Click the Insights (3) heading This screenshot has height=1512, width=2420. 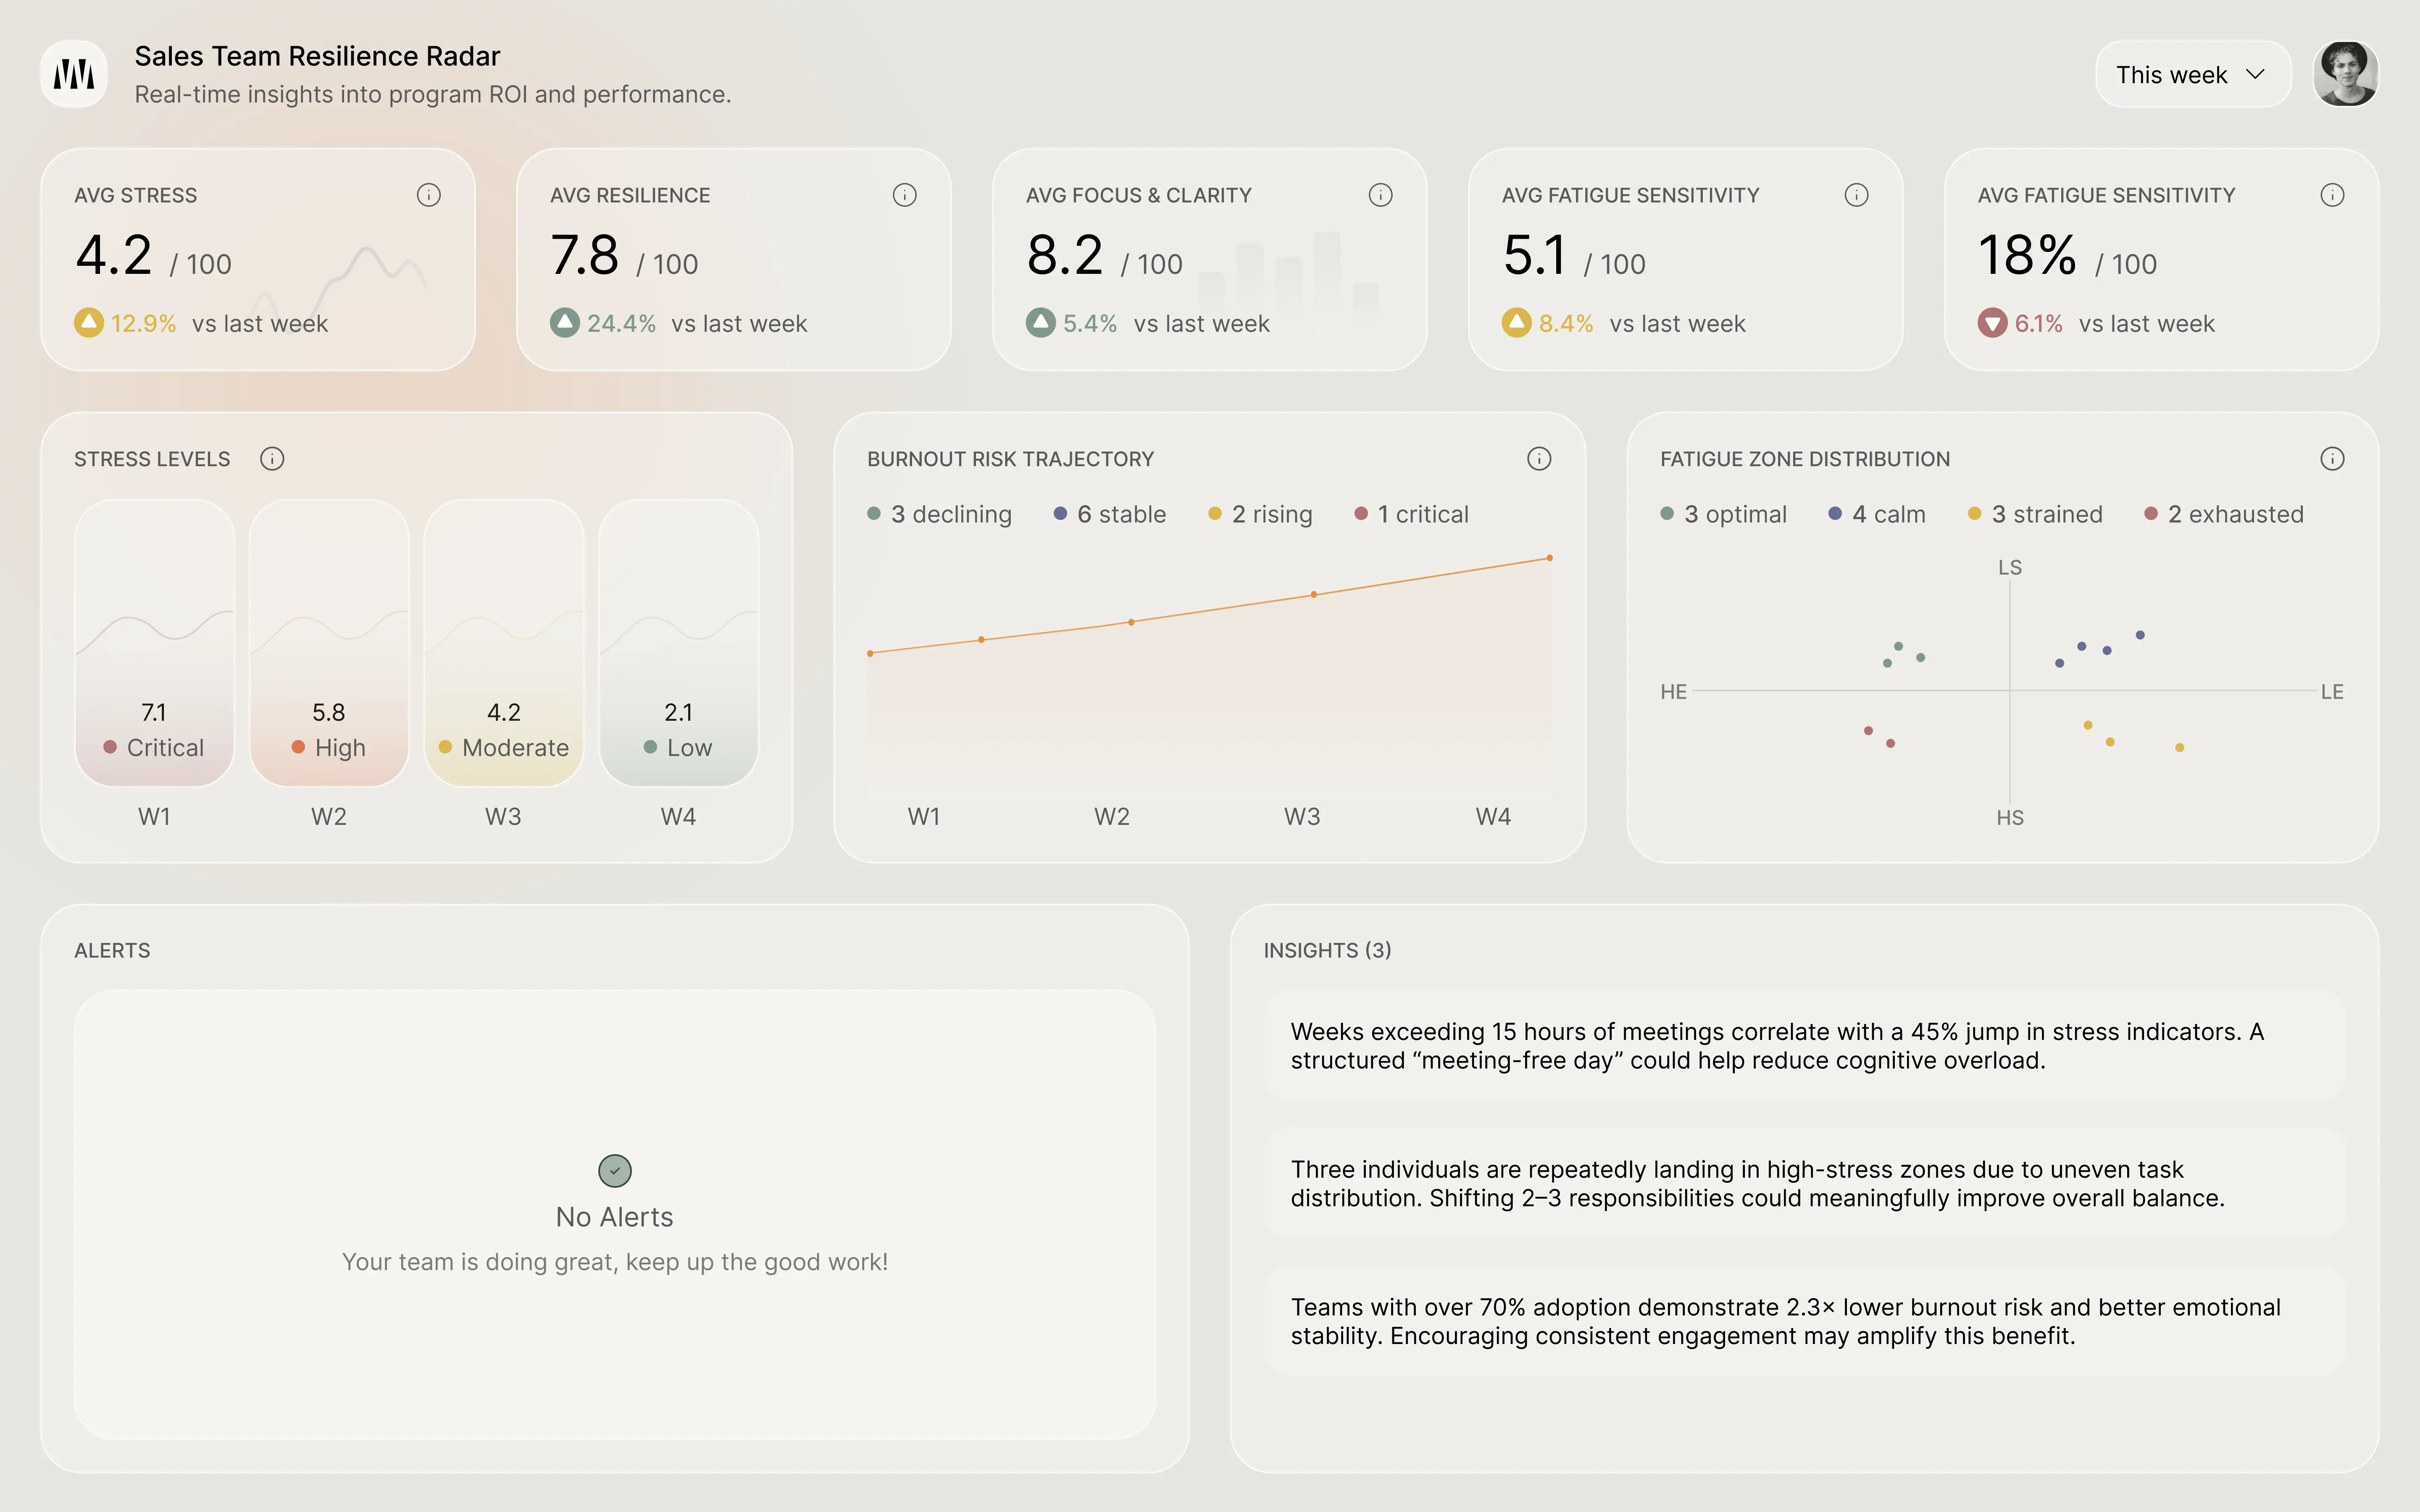coord(1327,950)
